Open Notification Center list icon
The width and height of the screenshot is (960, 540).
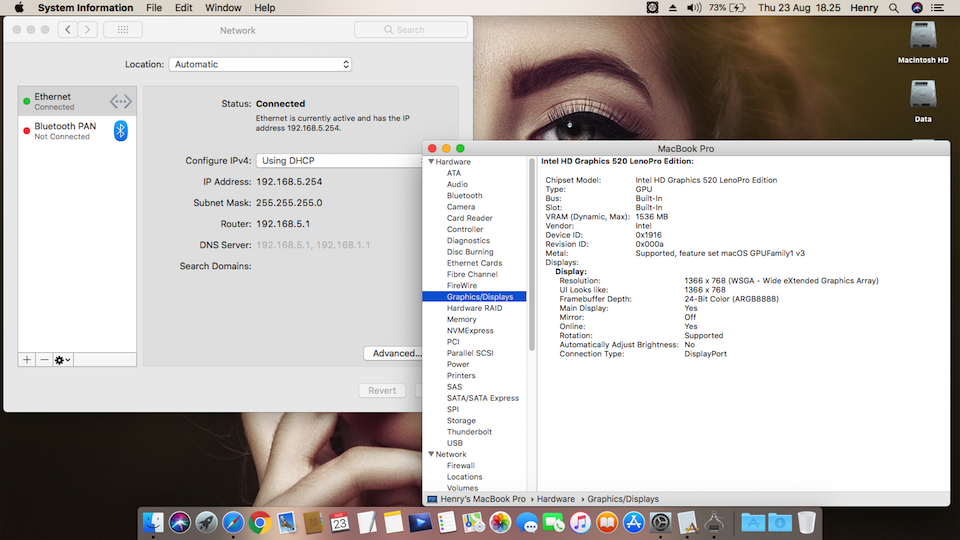coord(937,8)
